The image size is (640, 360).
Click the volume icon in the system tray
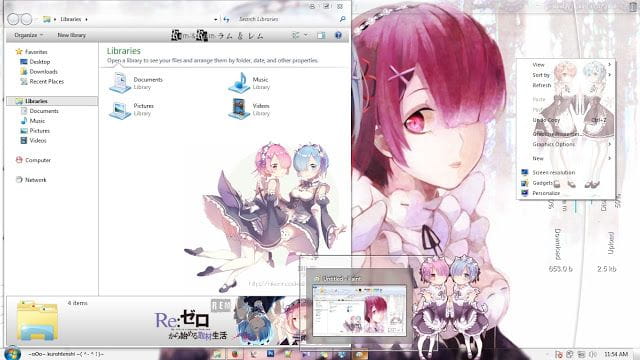coord(593,354)
